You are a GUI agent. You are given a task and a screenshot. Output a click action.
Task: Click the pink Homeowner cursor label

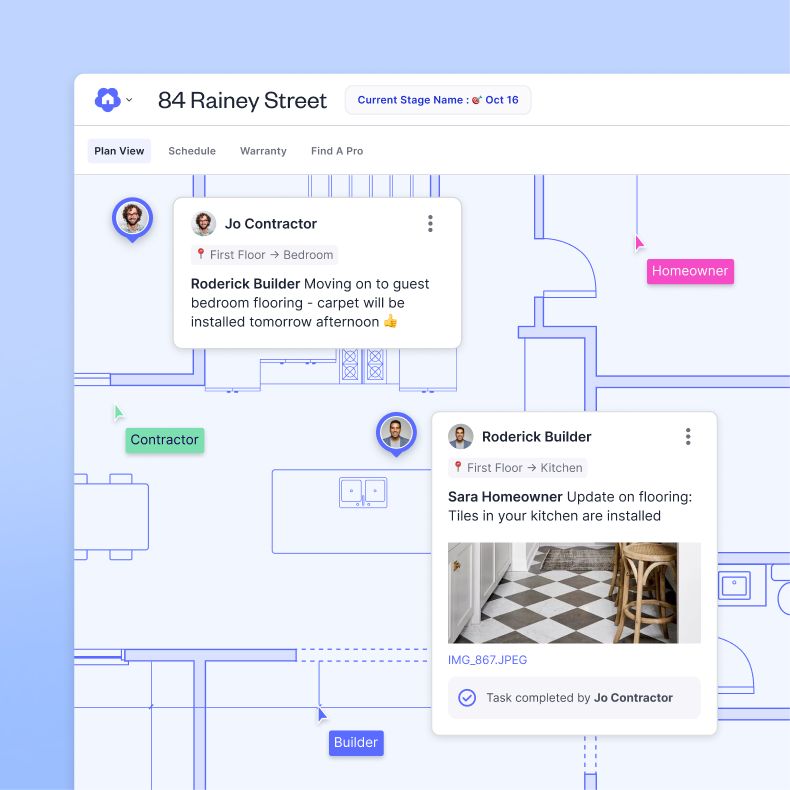[x=690, y=271]
